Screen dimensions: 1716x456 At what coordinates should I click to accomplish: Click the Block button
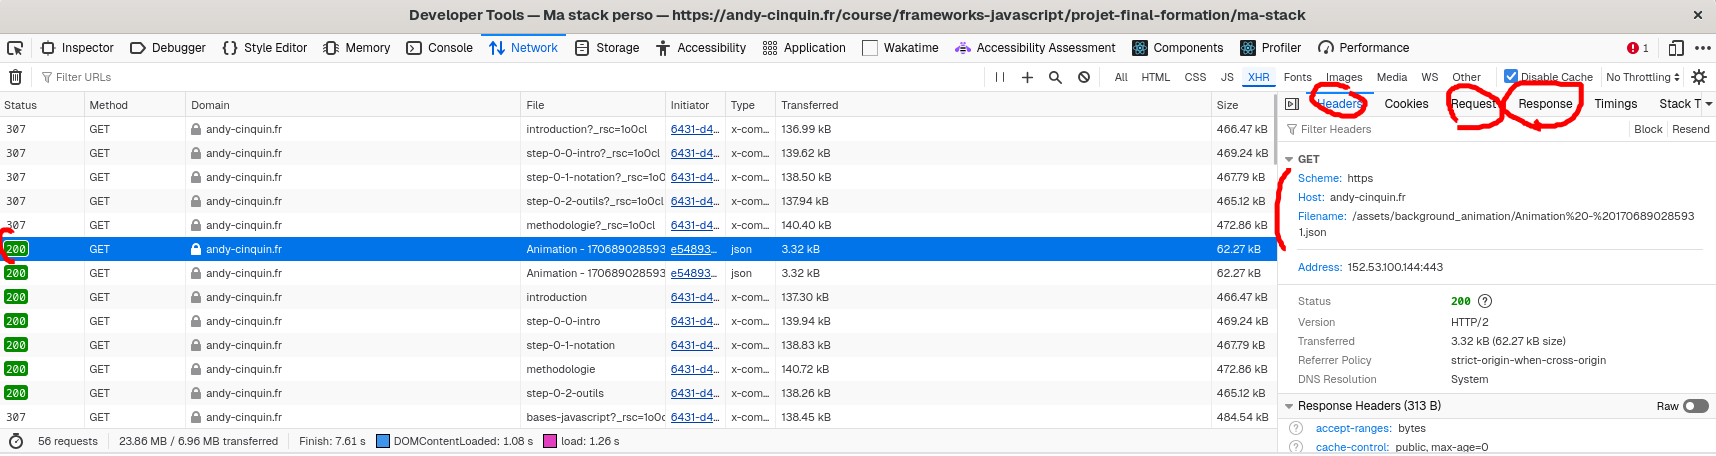click(x=1647, y=129)
